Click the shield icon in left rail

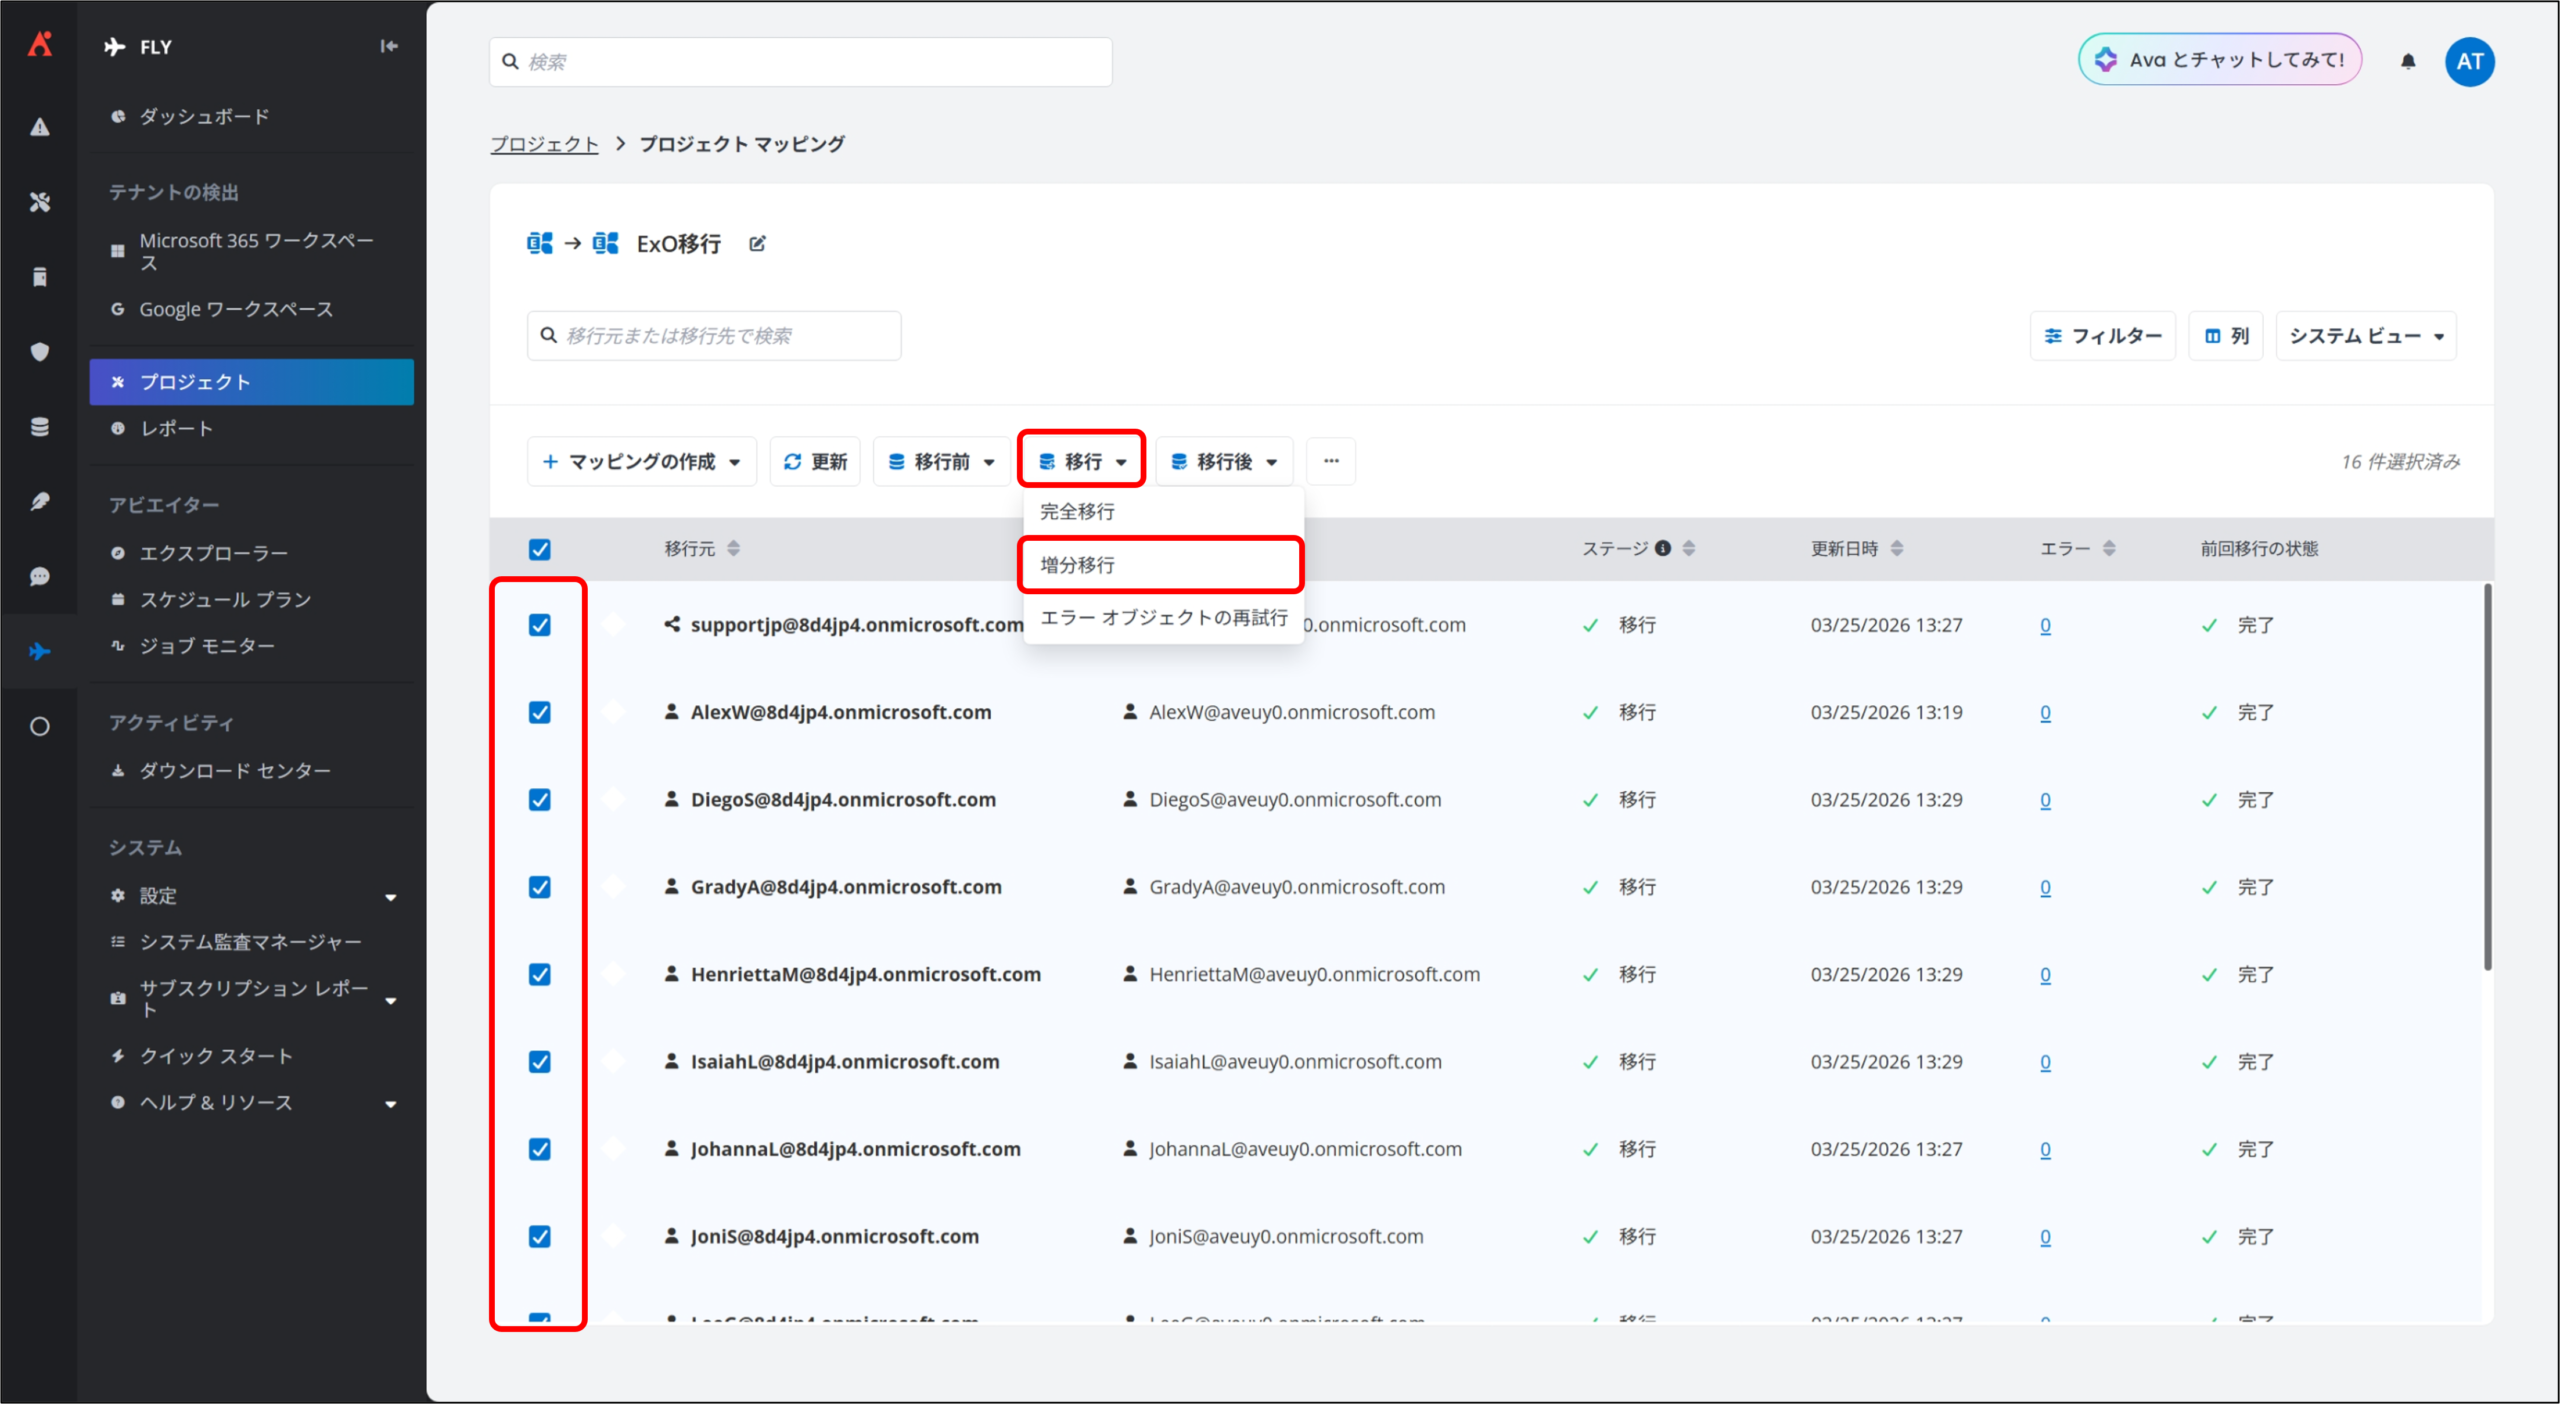(40, 352)
